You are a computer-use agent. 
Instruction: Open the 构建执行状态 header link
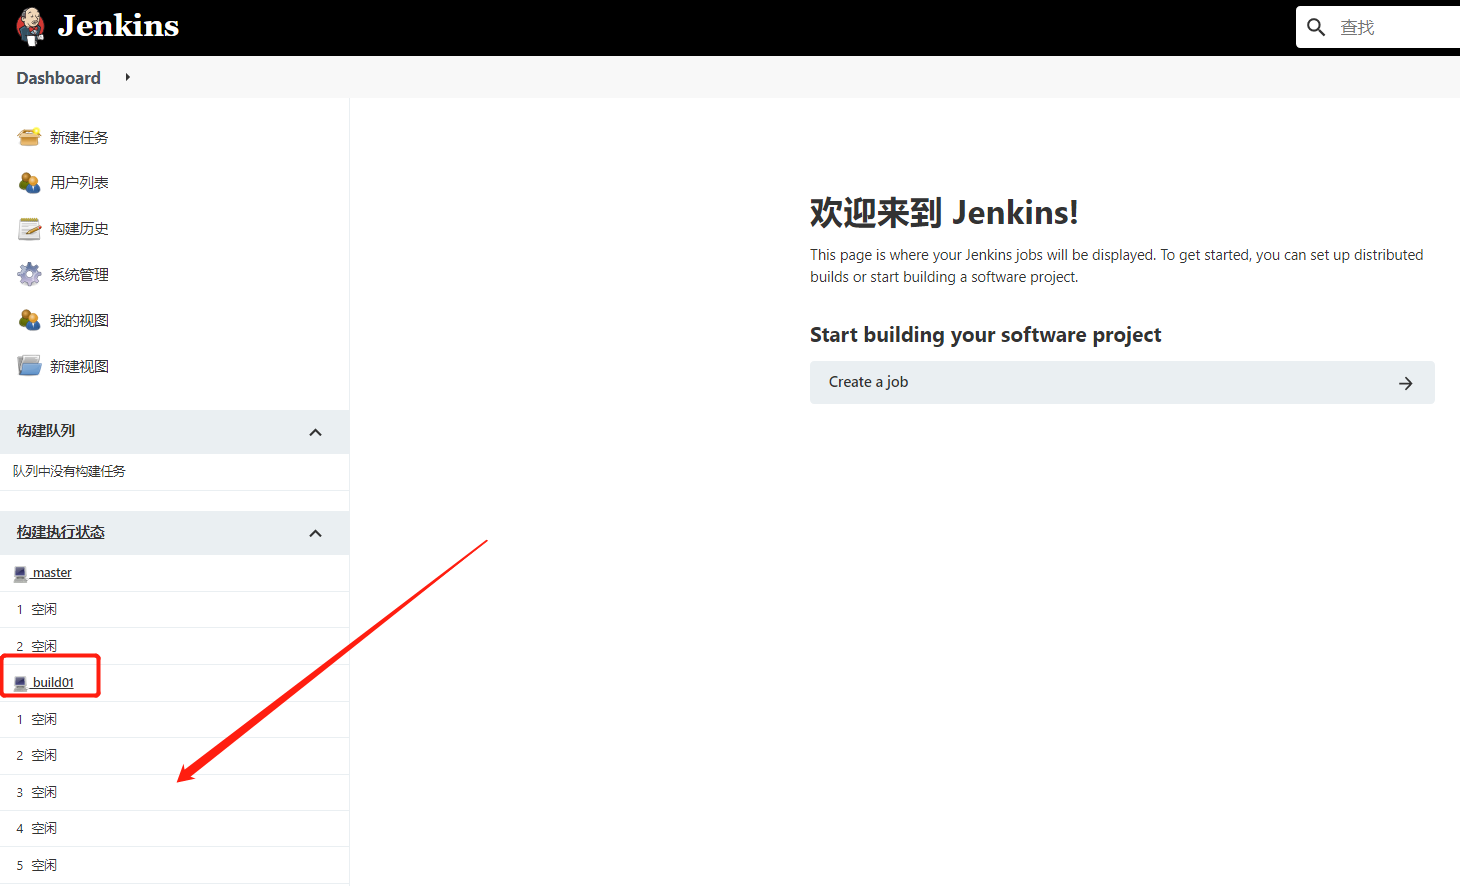pos(60,532)
